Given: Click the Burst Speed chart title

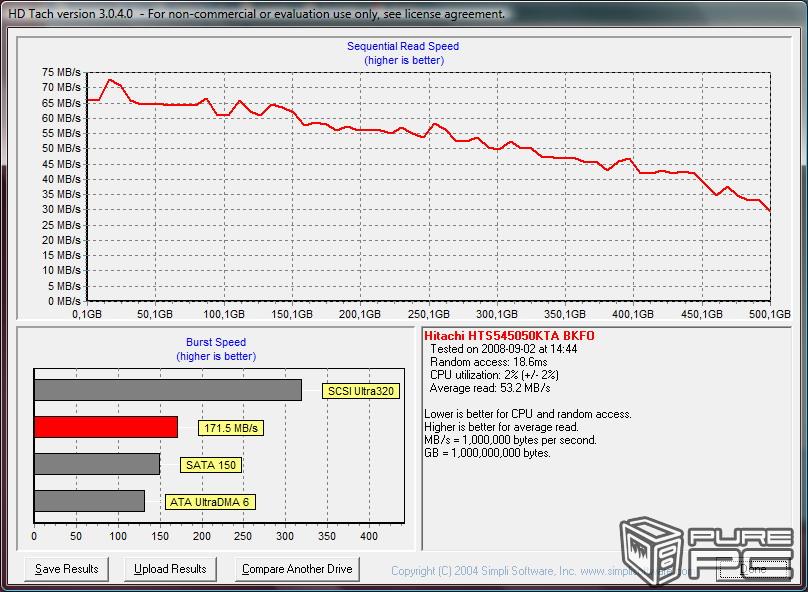Looking at the screenshot, I should 216,342.
